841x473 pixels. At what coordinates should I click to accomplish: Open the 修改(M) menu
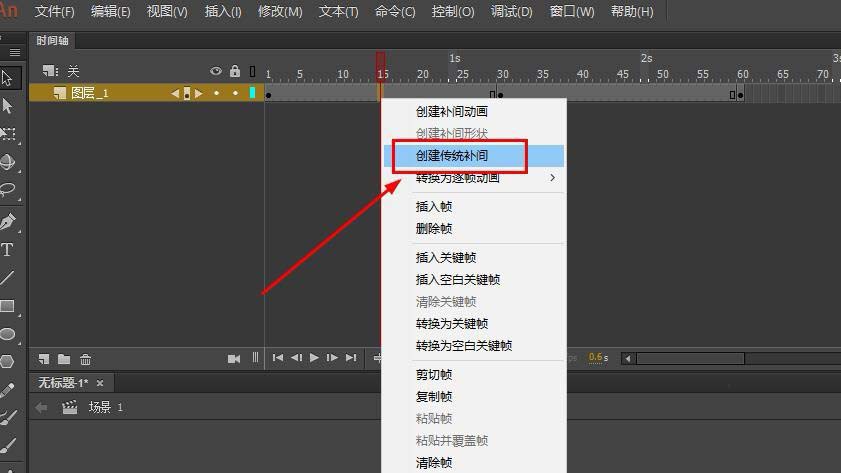(x=280, y=11)
